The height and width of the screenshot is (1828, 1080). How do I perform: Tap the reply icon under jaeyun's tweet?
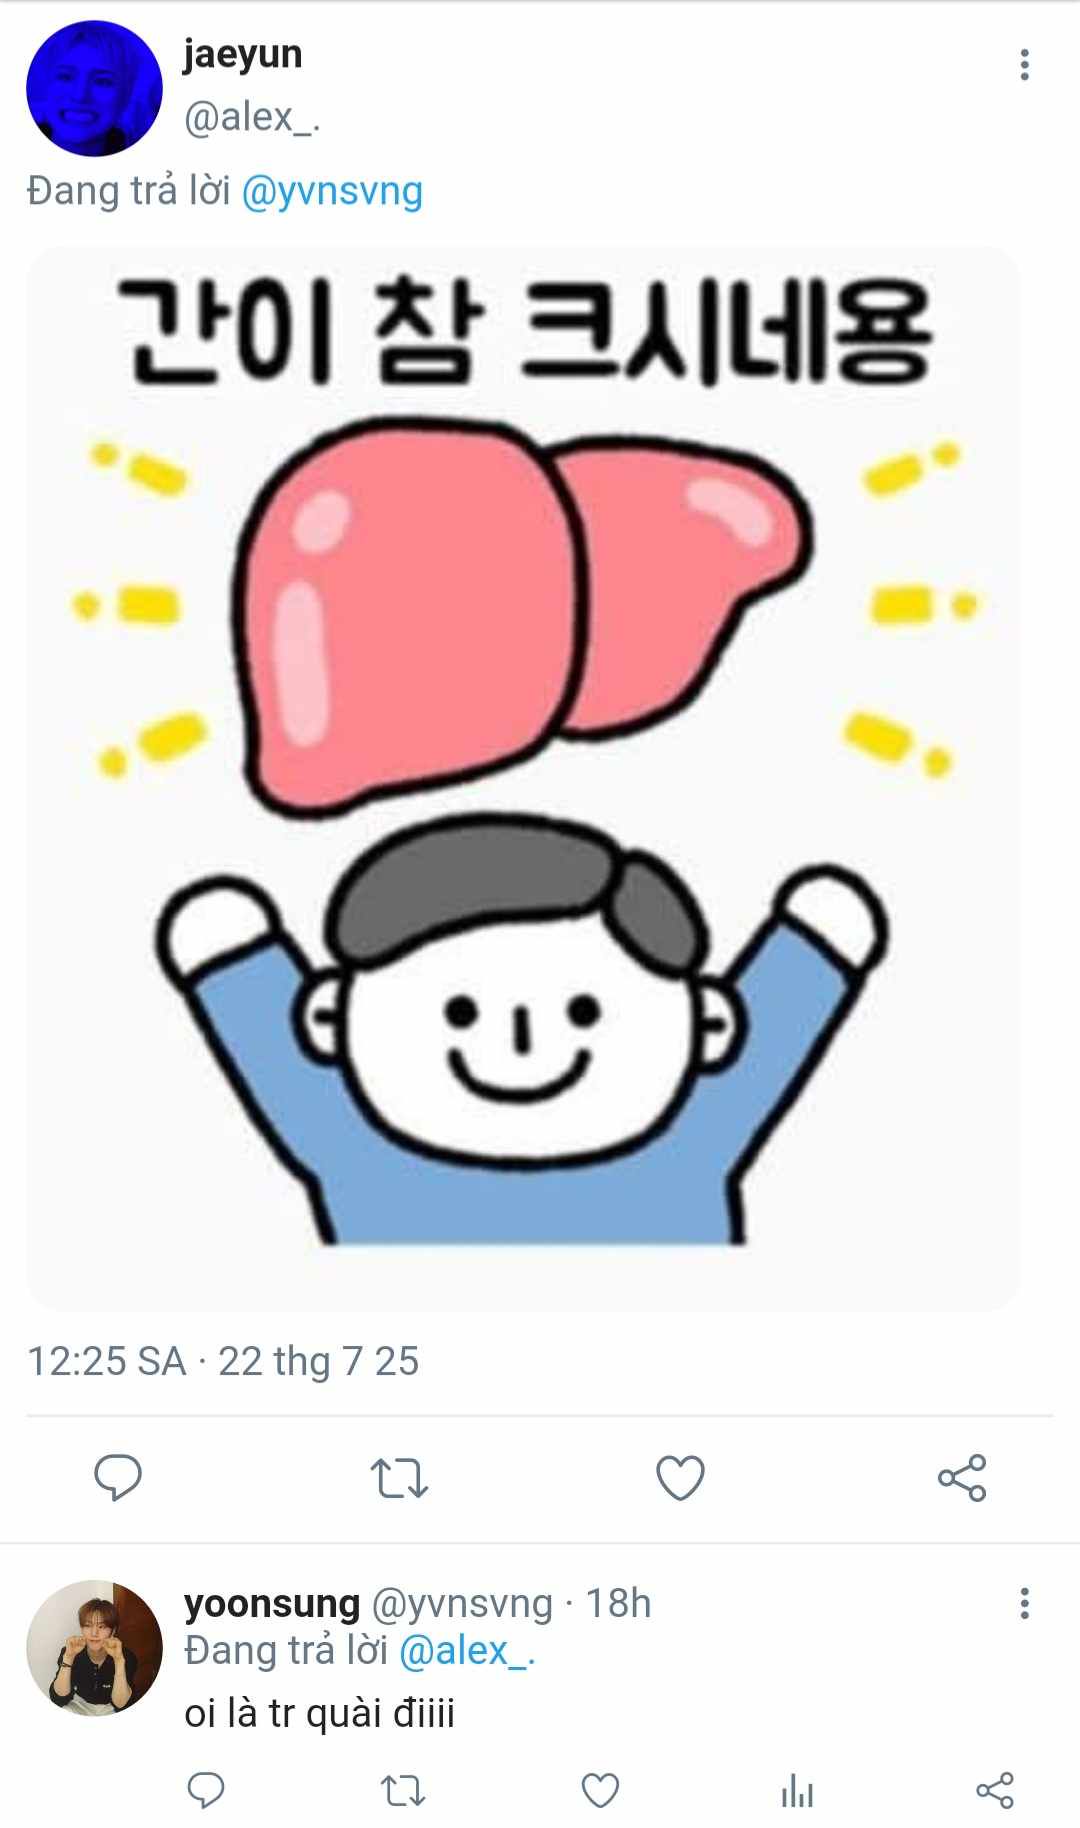point(118,1477)
